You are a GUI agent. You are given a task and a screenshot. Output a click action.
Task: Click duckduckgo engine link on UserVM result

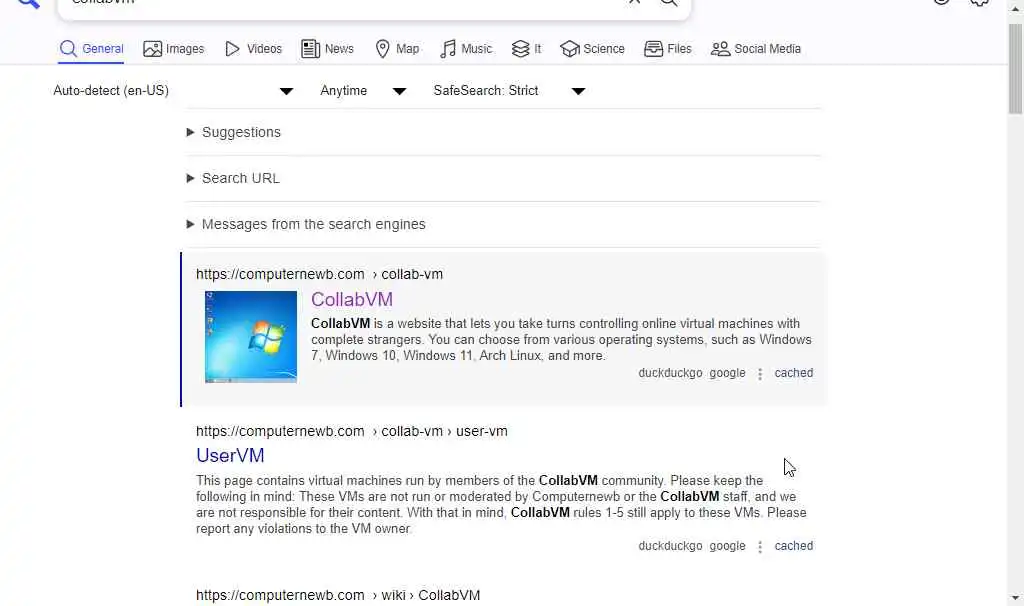click(x=670, y=546)
